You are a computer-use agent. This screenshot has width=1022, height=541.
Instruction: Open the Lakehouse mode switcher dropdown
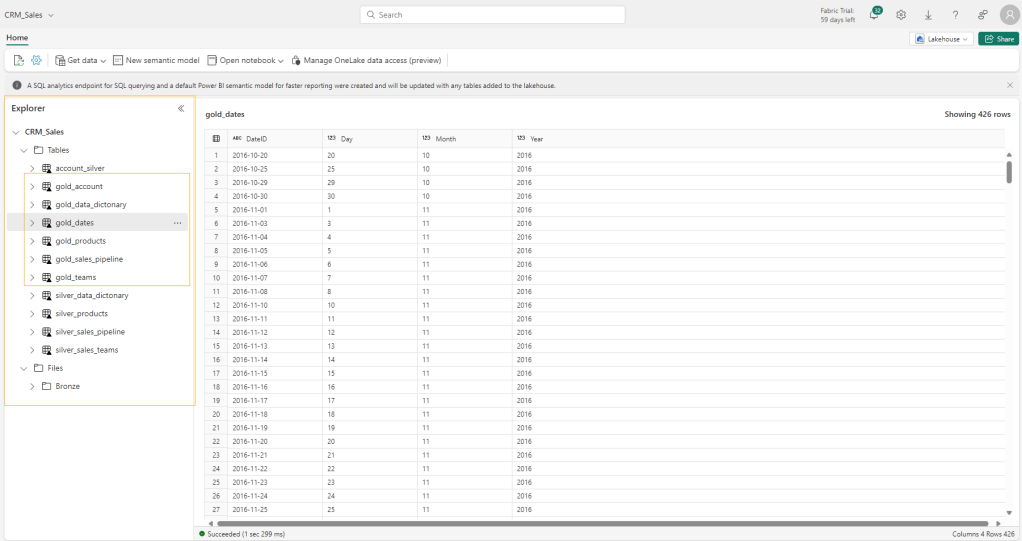tap(941, 39)
